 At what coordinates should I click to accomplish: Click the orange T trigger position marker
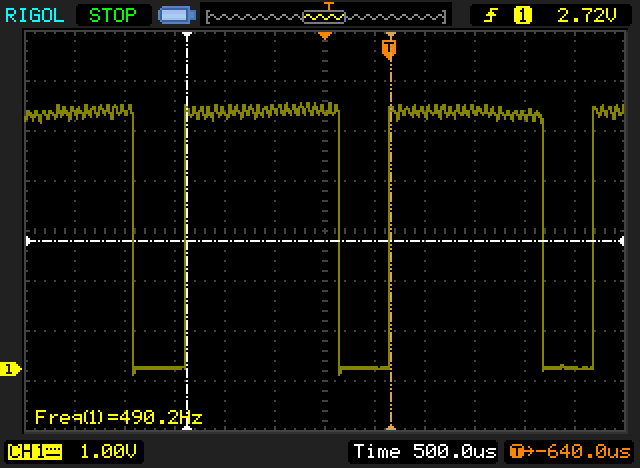(x=389, y=47)
